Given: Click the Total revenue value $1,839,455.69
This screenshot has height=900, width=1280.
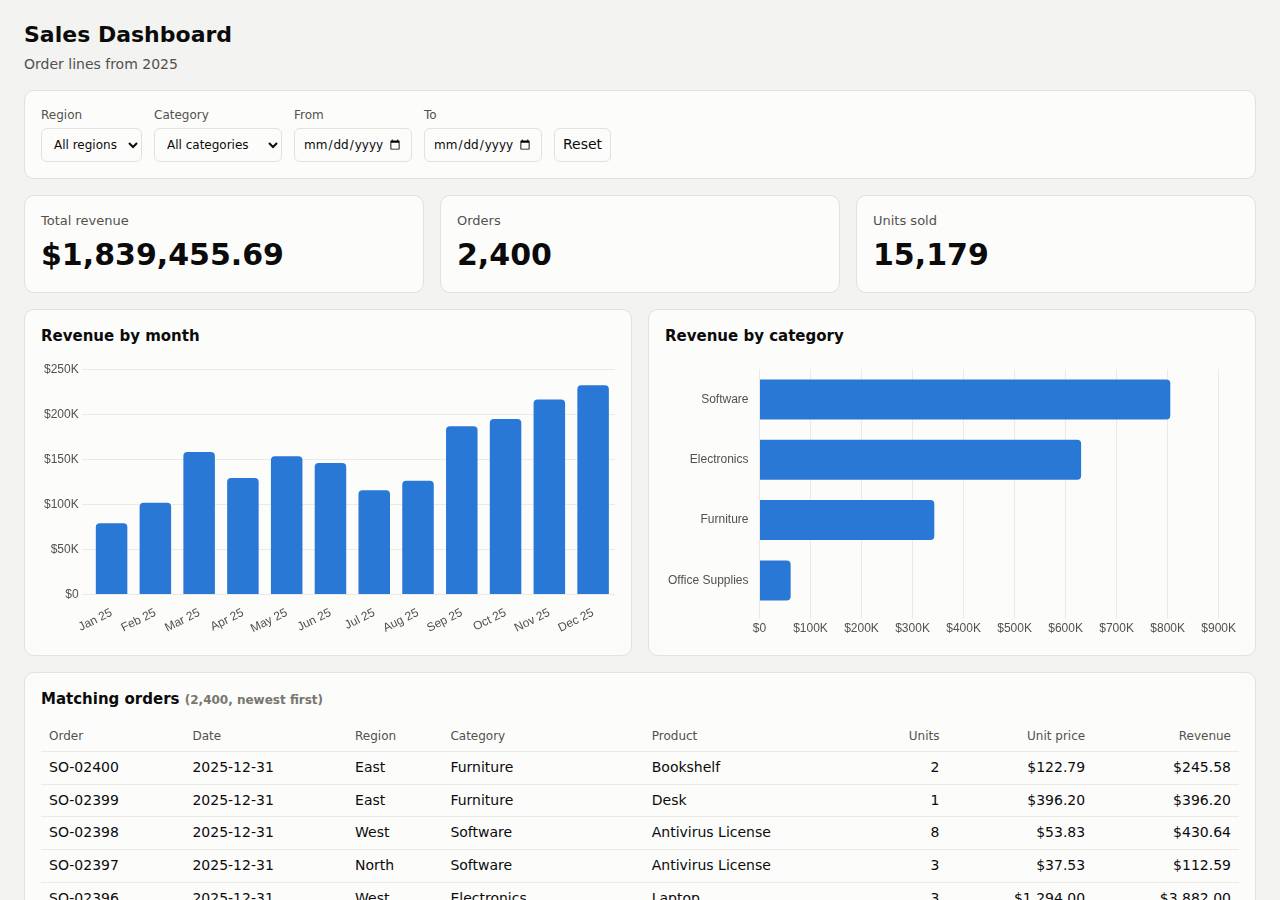Looking at the screenshot, I should 162,255.
